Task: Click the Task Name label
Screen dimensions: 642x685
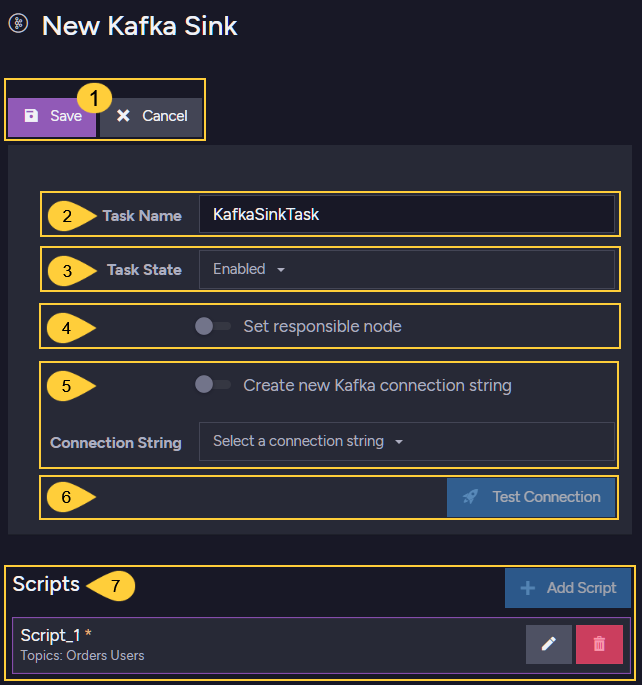Action: click(142, 216)
